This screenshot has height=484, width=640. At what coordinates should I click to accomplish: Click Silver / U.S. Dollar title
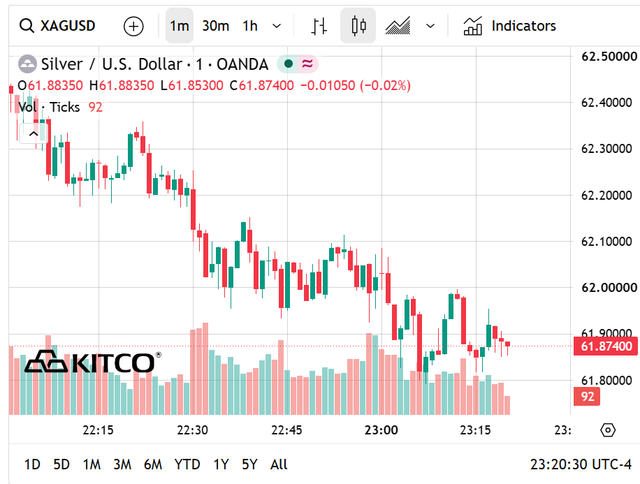[111, 64]
